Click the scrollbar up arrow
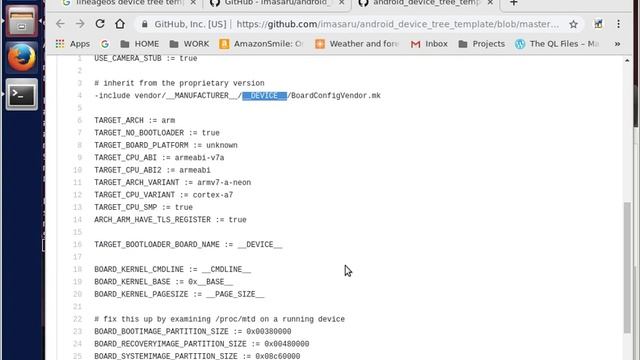640x360 pixels. click(x=627, y=60)
